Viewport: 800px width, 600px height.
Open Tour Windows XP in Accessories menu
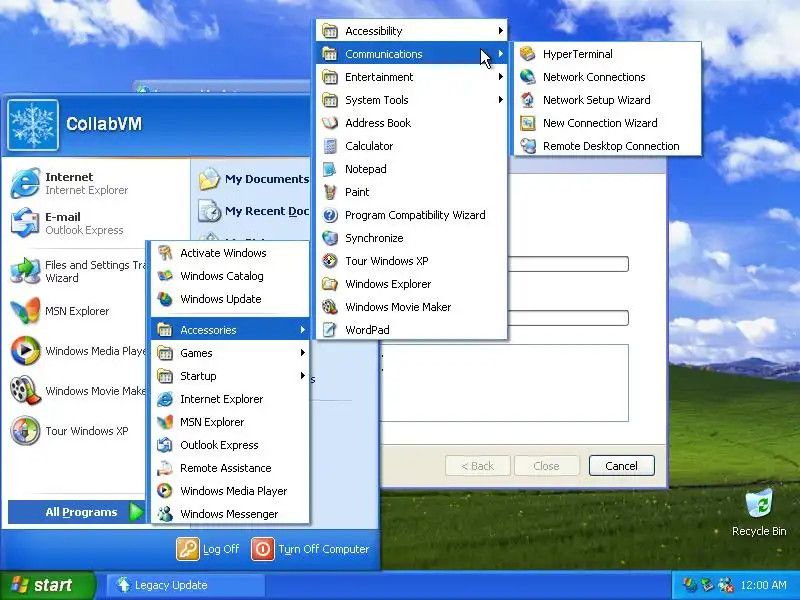[x=411, y=261]
